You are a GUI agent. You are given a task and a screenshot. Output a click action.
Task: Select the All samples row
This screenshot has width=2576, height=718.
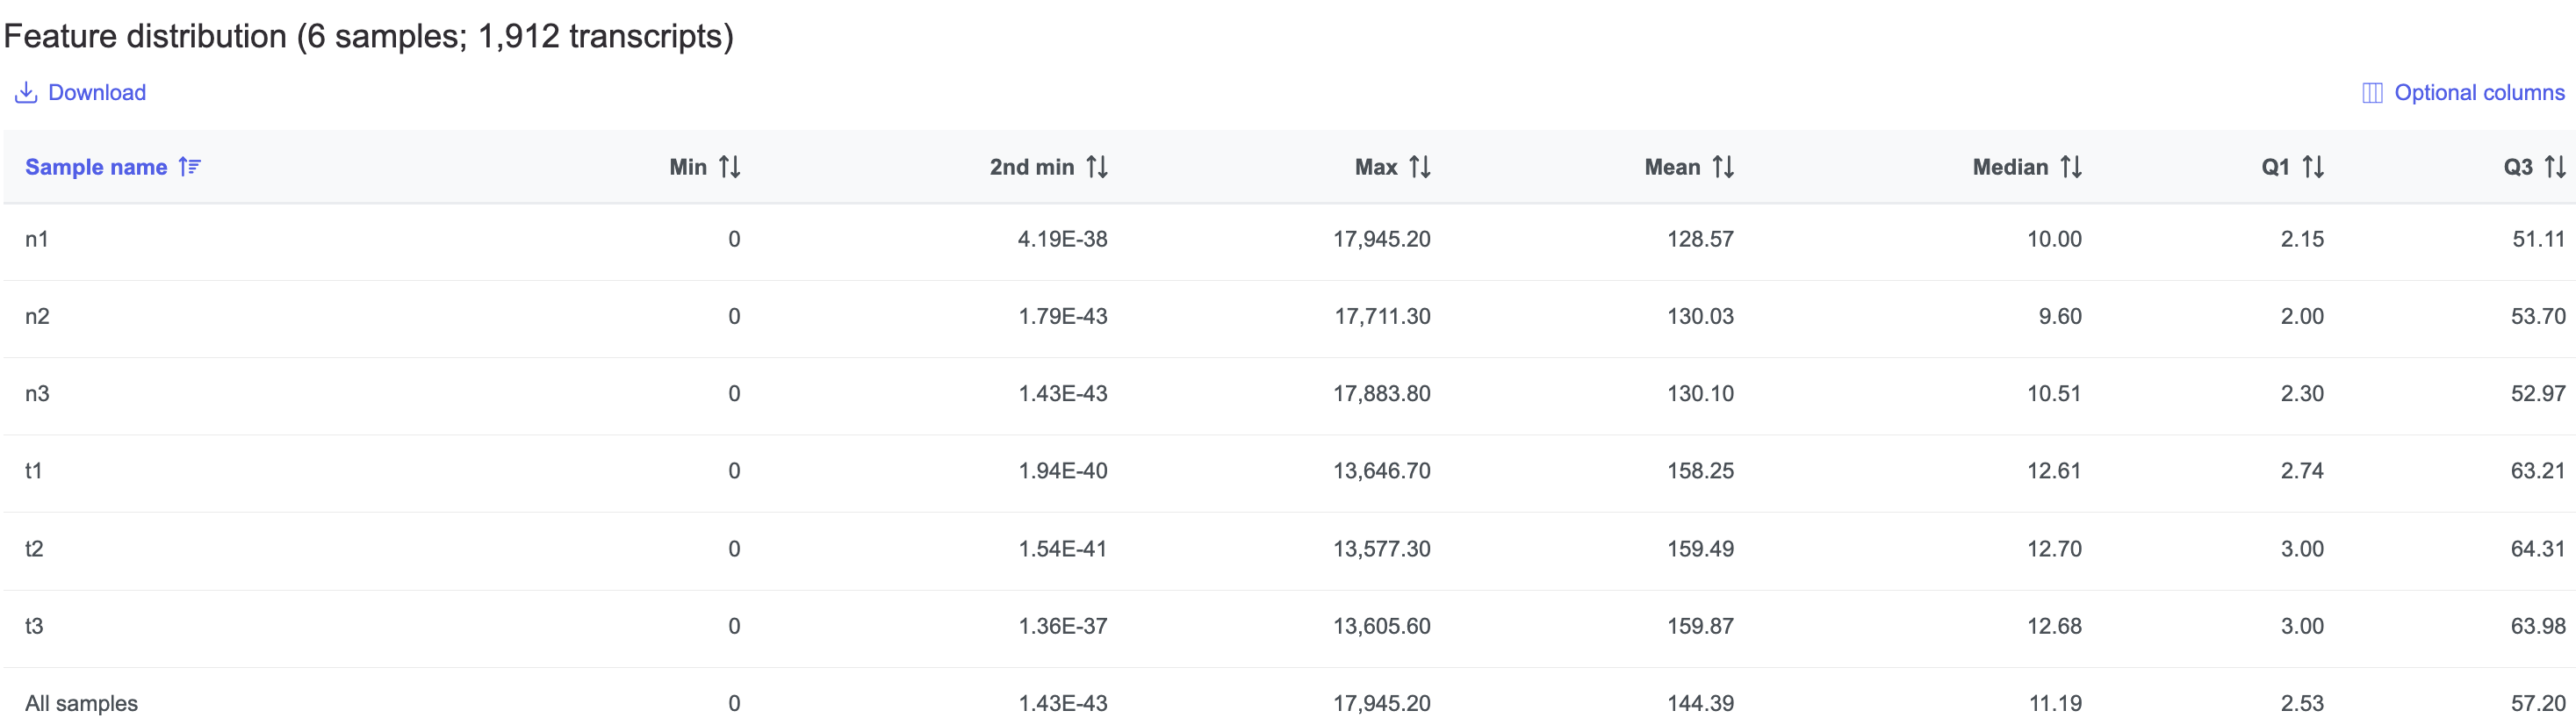coord(81,703)
